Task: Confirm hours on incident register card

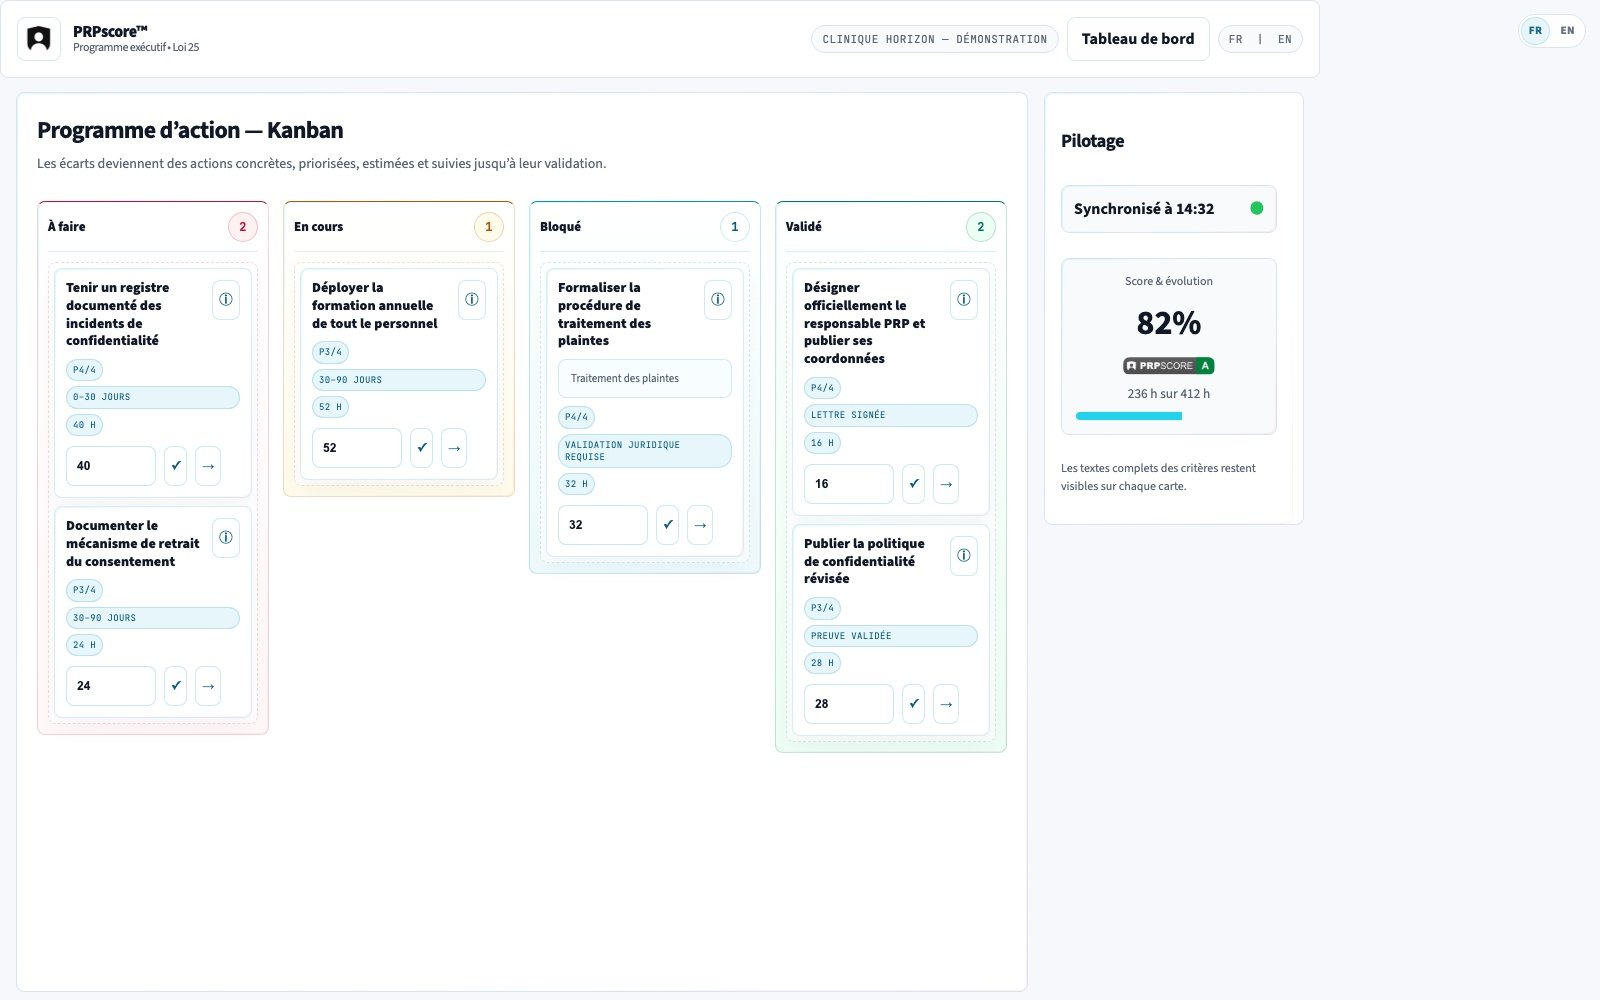Action: [176, 466]
